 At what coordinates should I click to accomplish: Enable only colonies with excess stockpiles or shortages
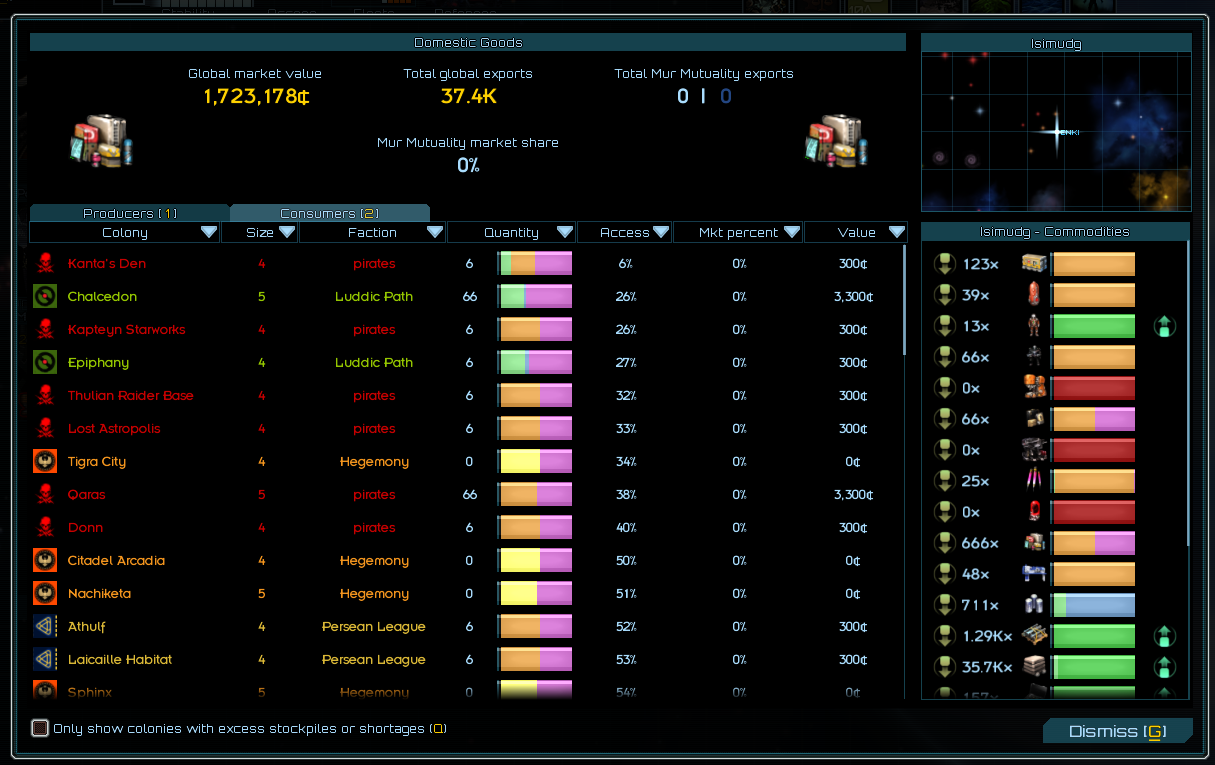click(x=40, y=728)
